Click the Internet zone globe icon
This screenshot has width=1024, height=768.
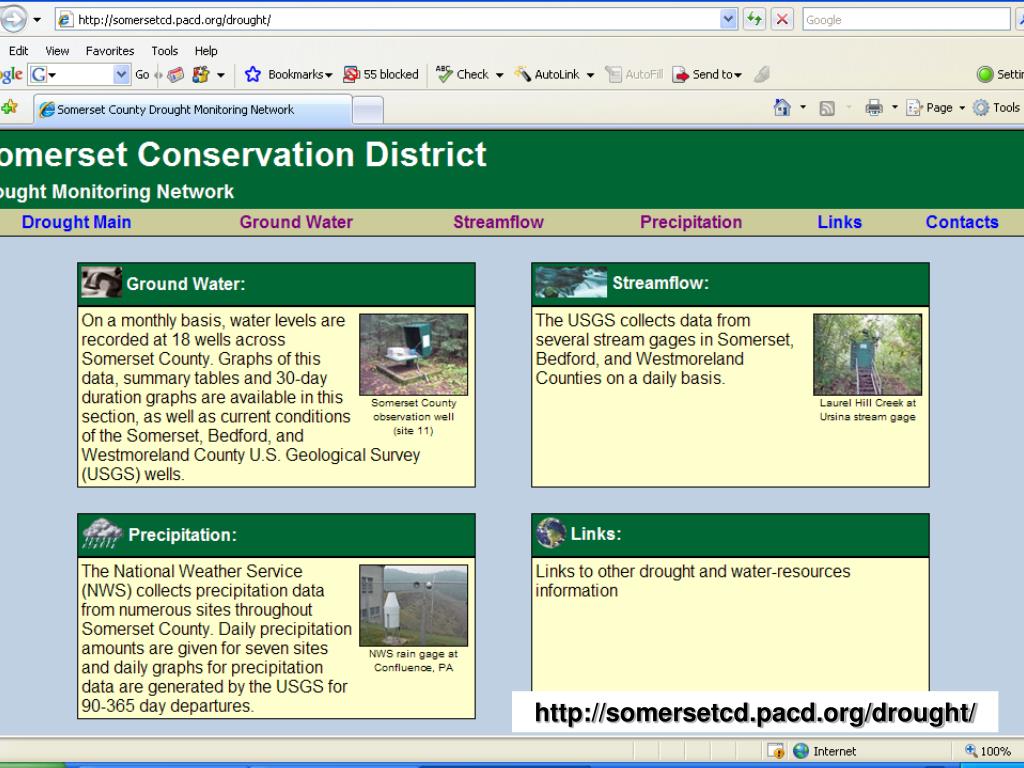click(x=801, y=751)
